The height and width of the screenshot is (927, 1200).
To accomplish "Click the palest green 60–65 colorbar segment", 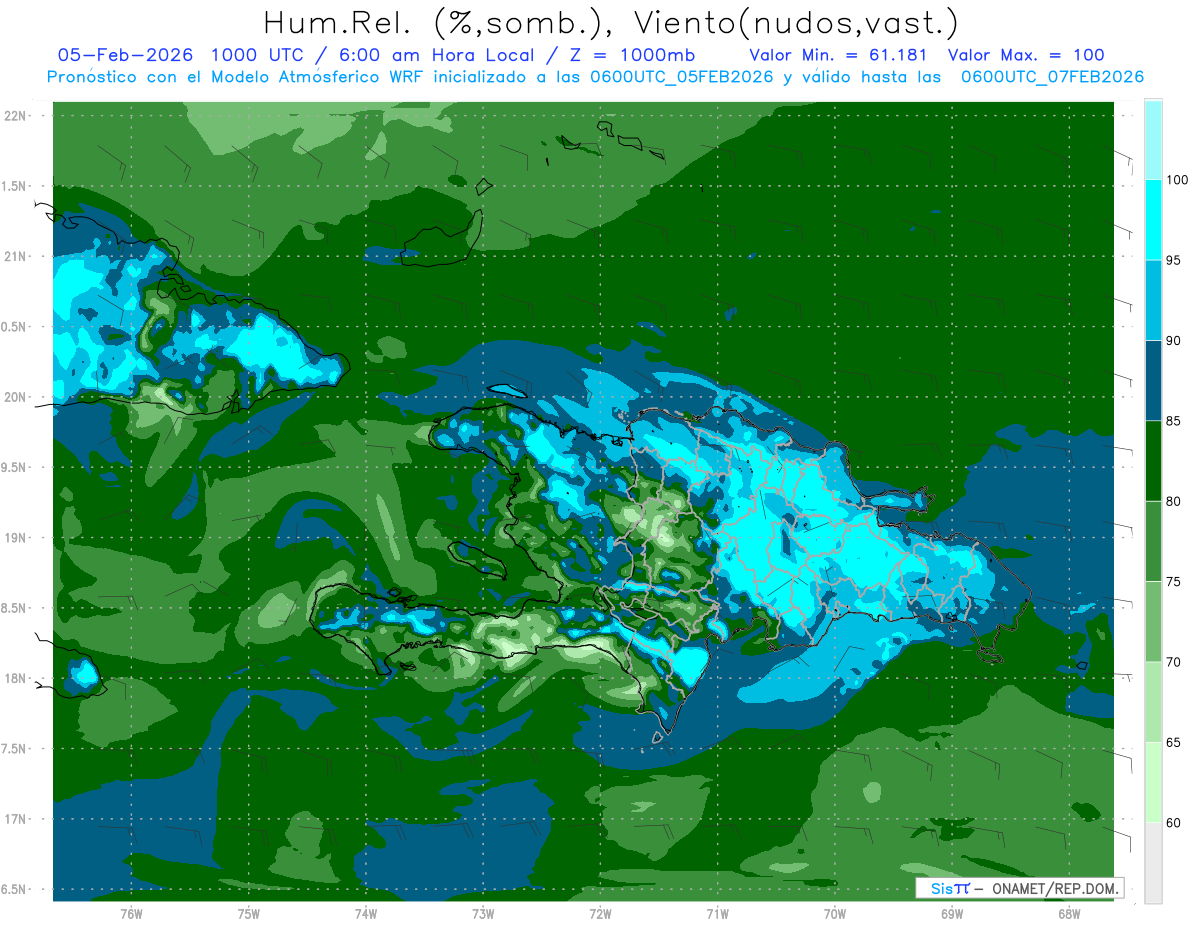I will [1153, 782].
